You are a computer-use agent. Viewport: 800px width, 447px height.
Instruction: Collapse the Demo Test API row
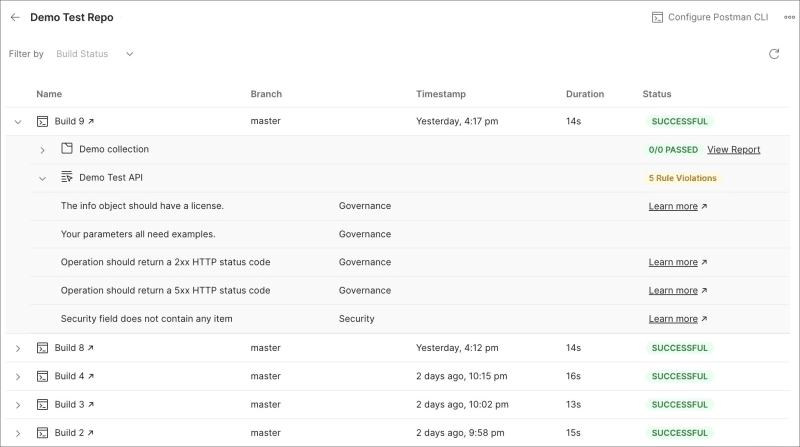tap(43, 178)
